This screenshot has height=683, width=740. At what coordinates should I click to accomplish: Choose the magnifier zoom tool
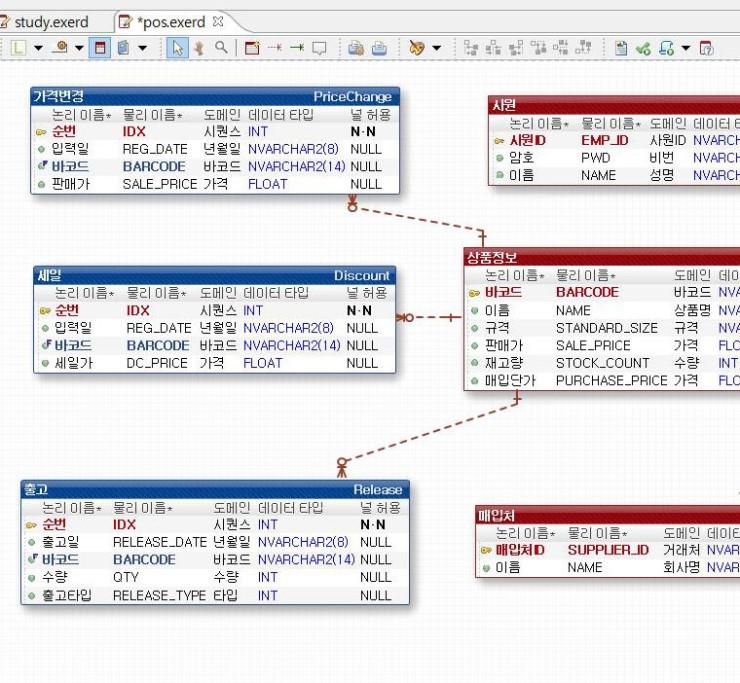[x=220, y=48]
